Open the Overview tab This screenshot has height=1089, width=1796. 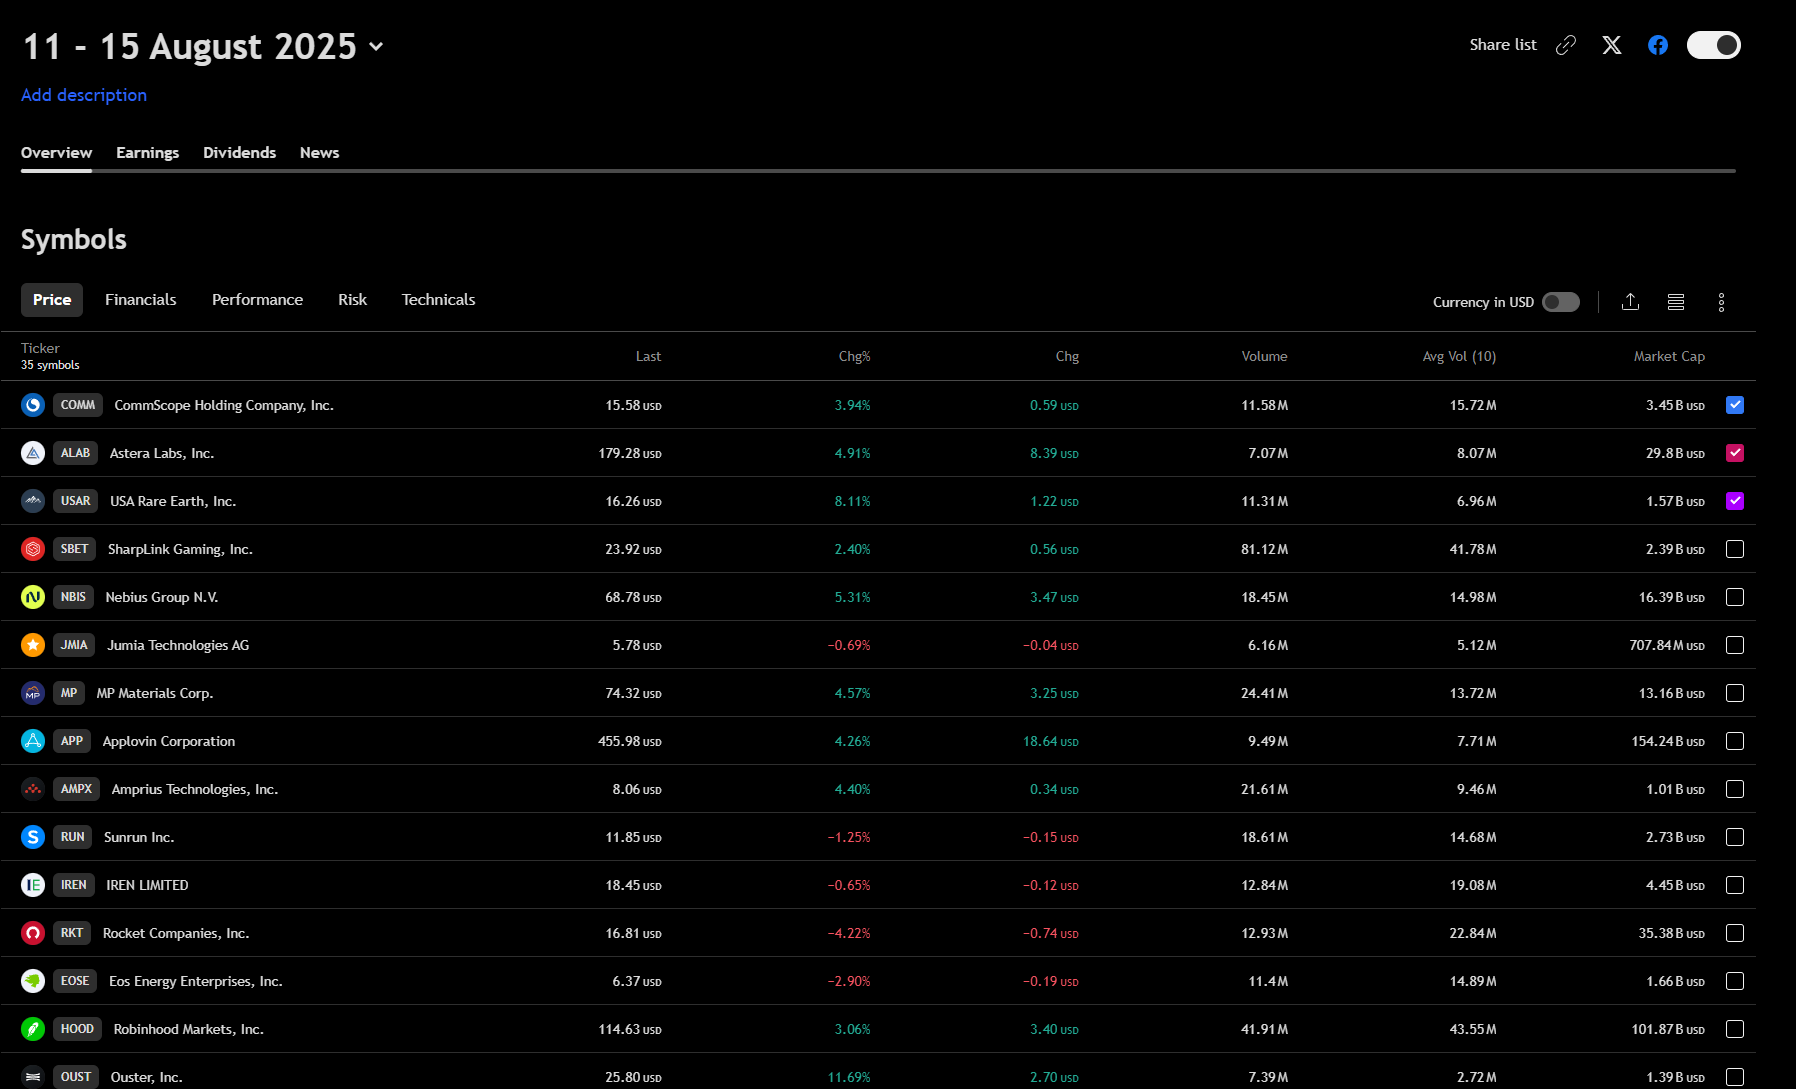[x=56, y=152]
